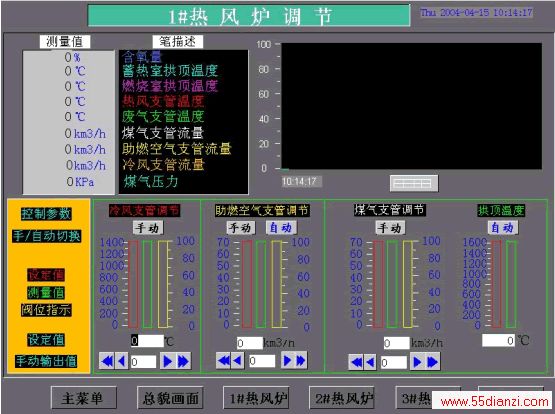Click fast-decrease double arrow under 助燃空气支管调节
This screenshot has height=414, width=555.
pos(223,360)
